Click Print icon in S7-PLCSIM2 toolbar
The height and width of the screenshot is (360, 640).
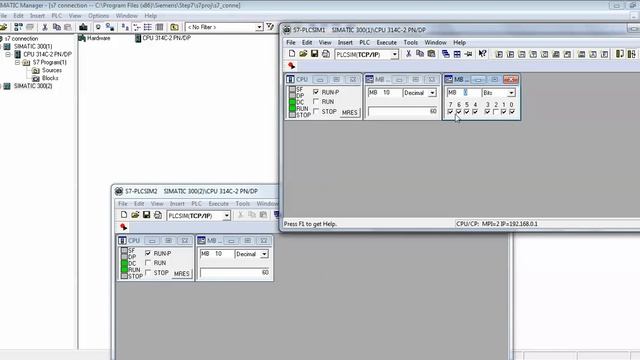[158, 215]
